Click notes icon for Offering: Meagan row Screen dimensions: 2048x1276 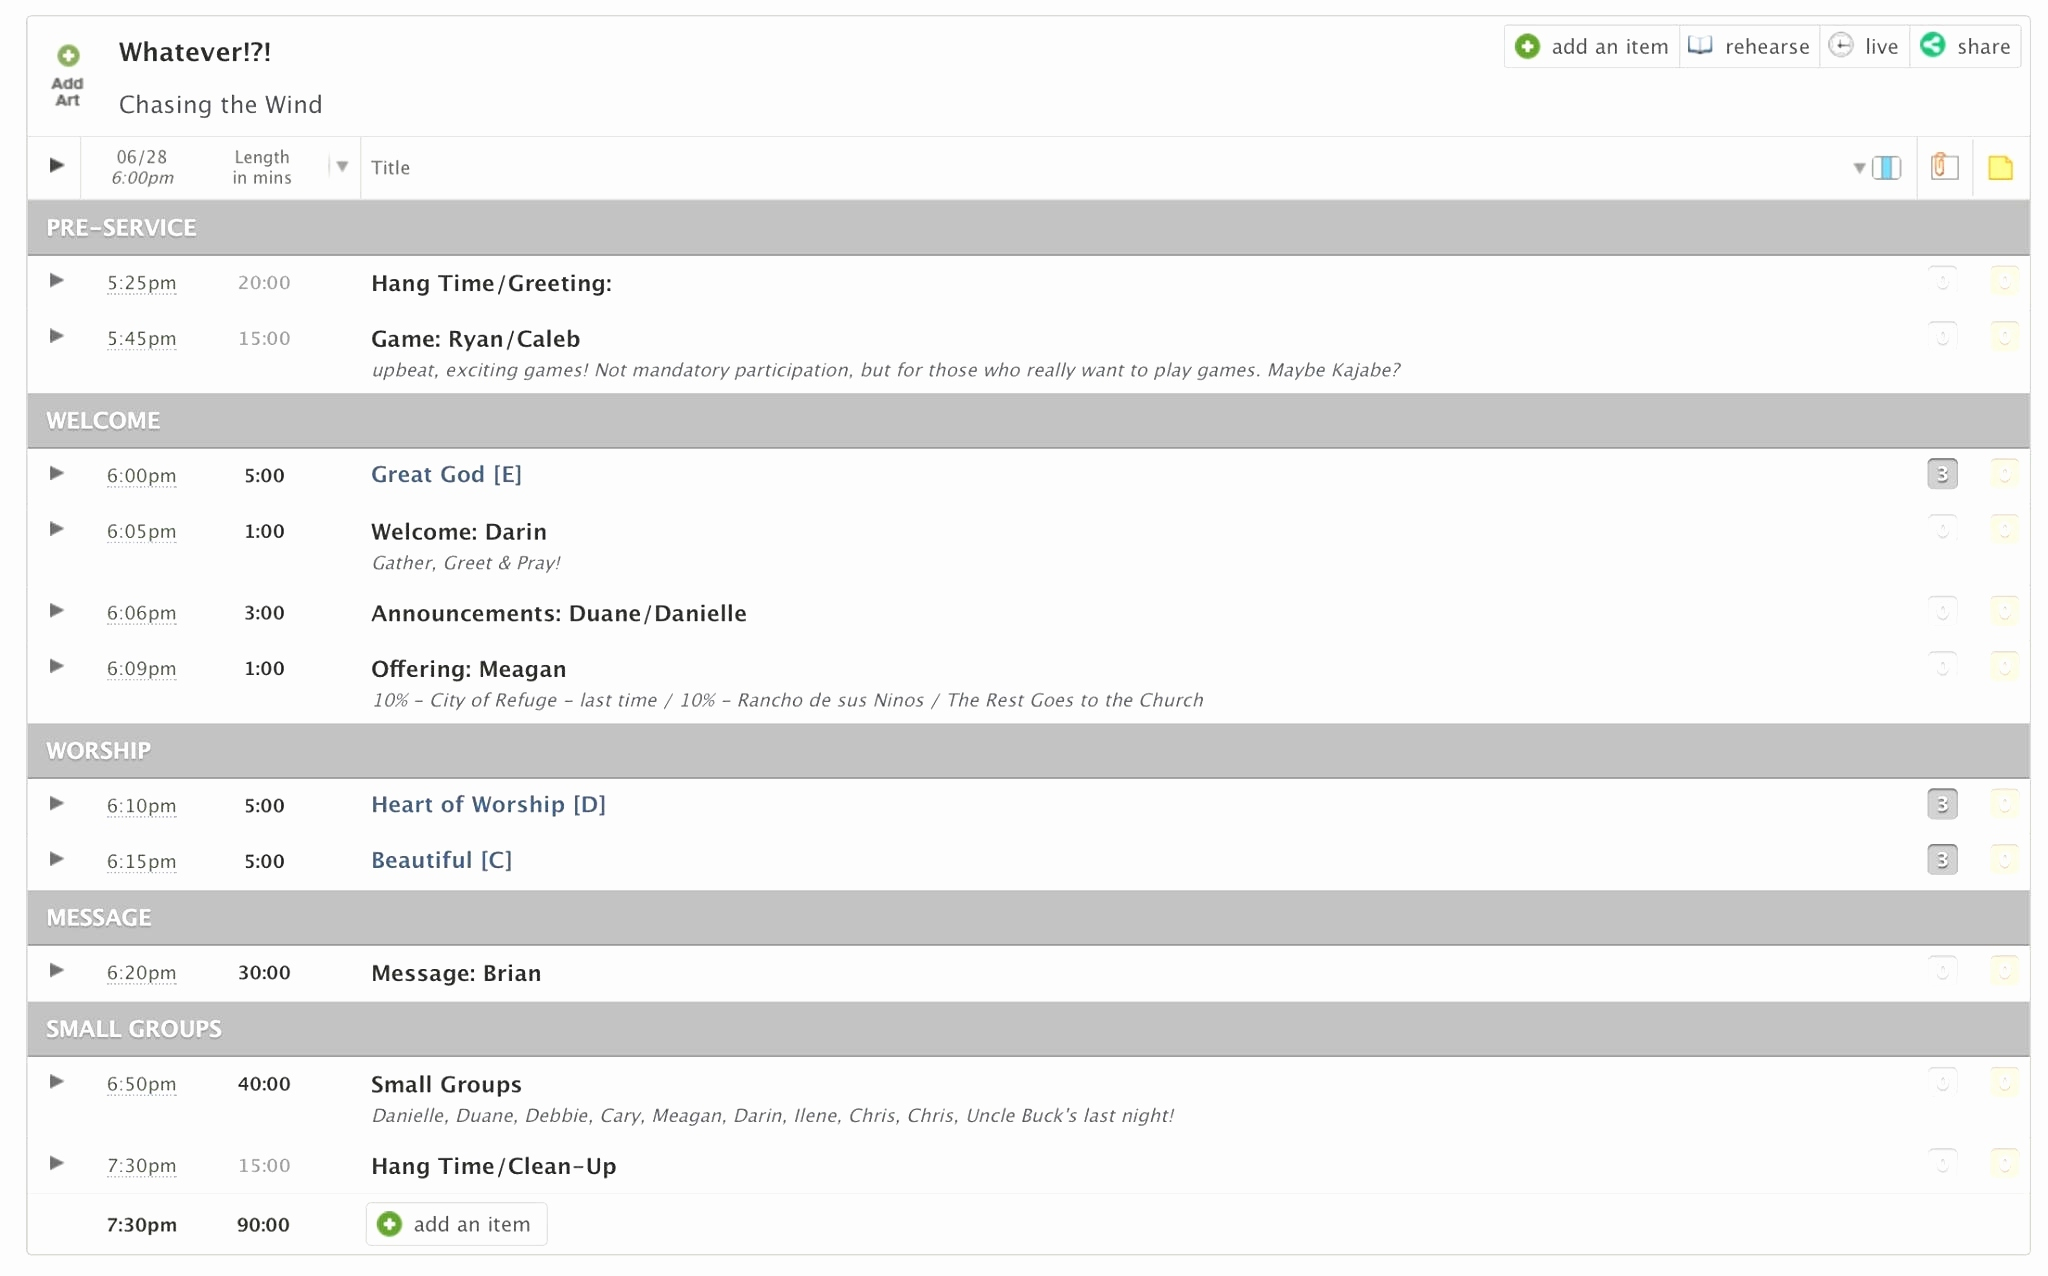point(2003,666)
